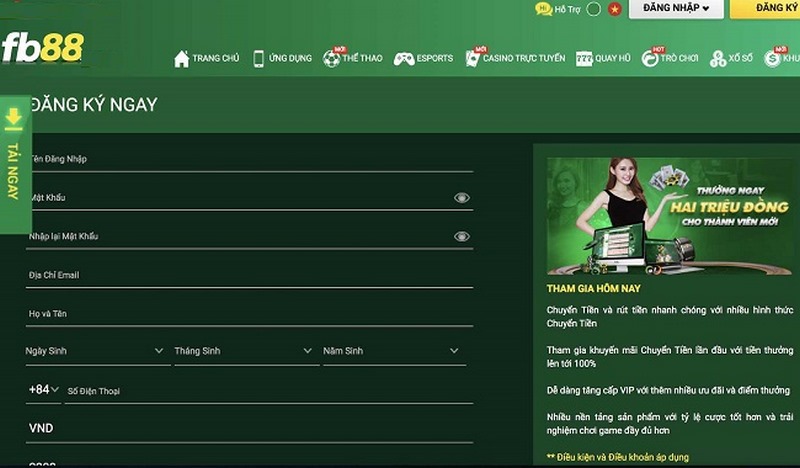Viewport: 800px width, 468px height.
Task: Open the Trò Chơi menu item
Action: [671, 59]
